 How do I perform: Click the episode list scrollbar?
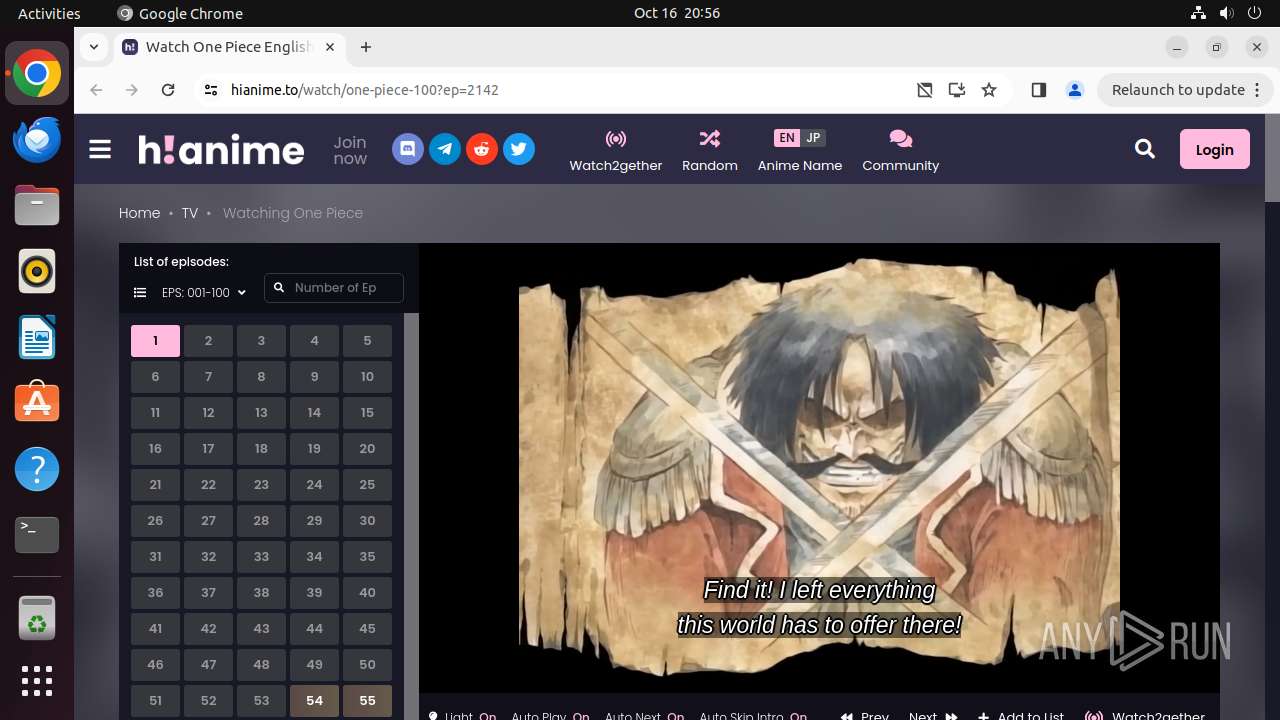410,516
